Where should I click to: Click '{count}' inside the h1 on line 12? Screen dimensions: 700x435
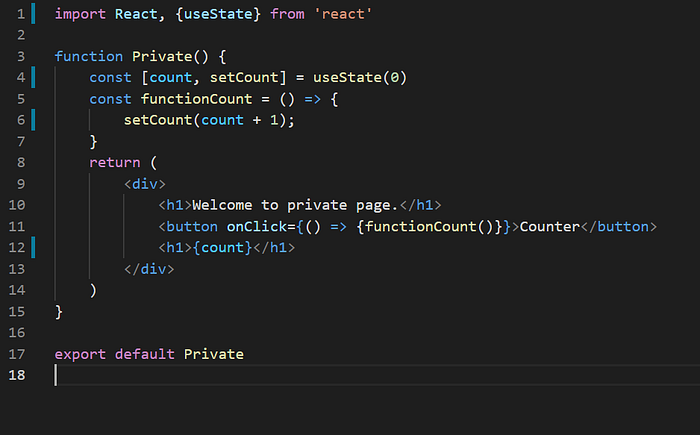point(222,248)
